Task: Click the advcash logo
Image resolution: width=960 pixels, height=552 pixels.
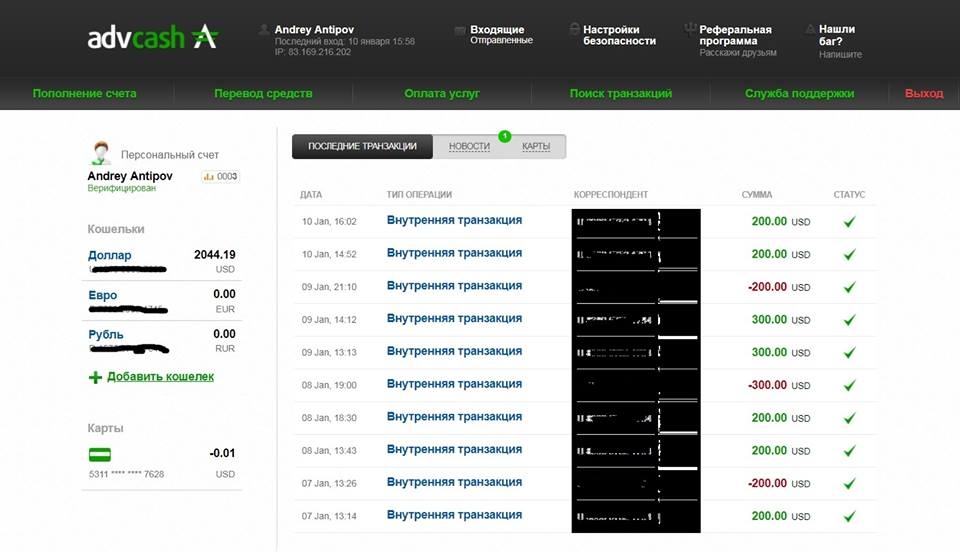Action: (x=152, y=38)
